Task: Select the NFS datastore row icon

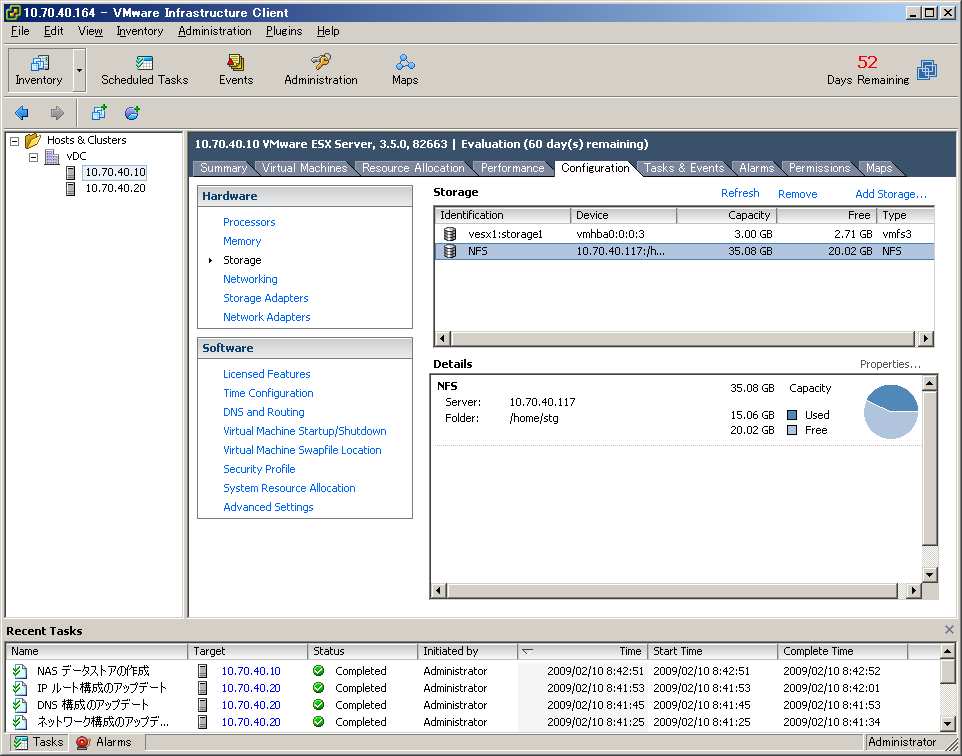Action: click(450, 251)
